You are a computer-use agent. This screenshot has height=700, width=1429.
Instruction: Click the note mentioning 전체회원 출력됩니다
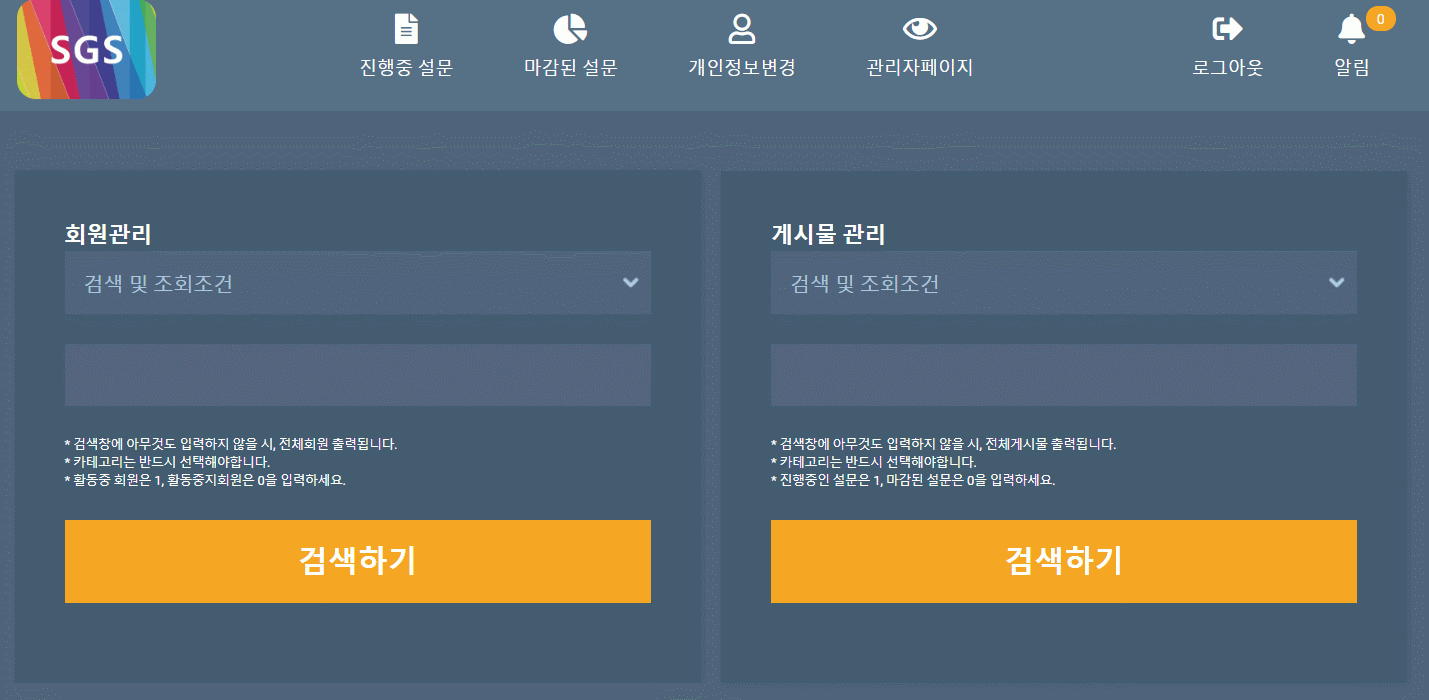(231, 444)
